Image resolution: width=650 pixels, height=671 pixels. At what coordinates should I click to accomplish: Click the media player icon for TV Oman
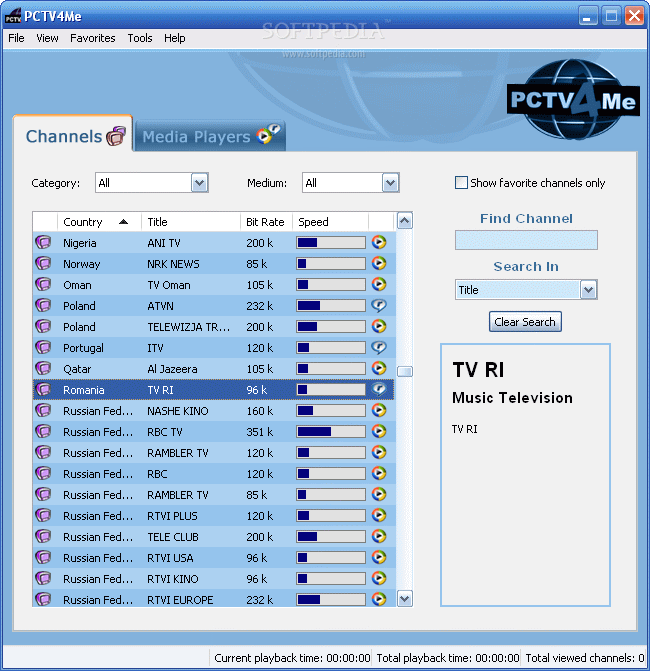tap(379, 284)
